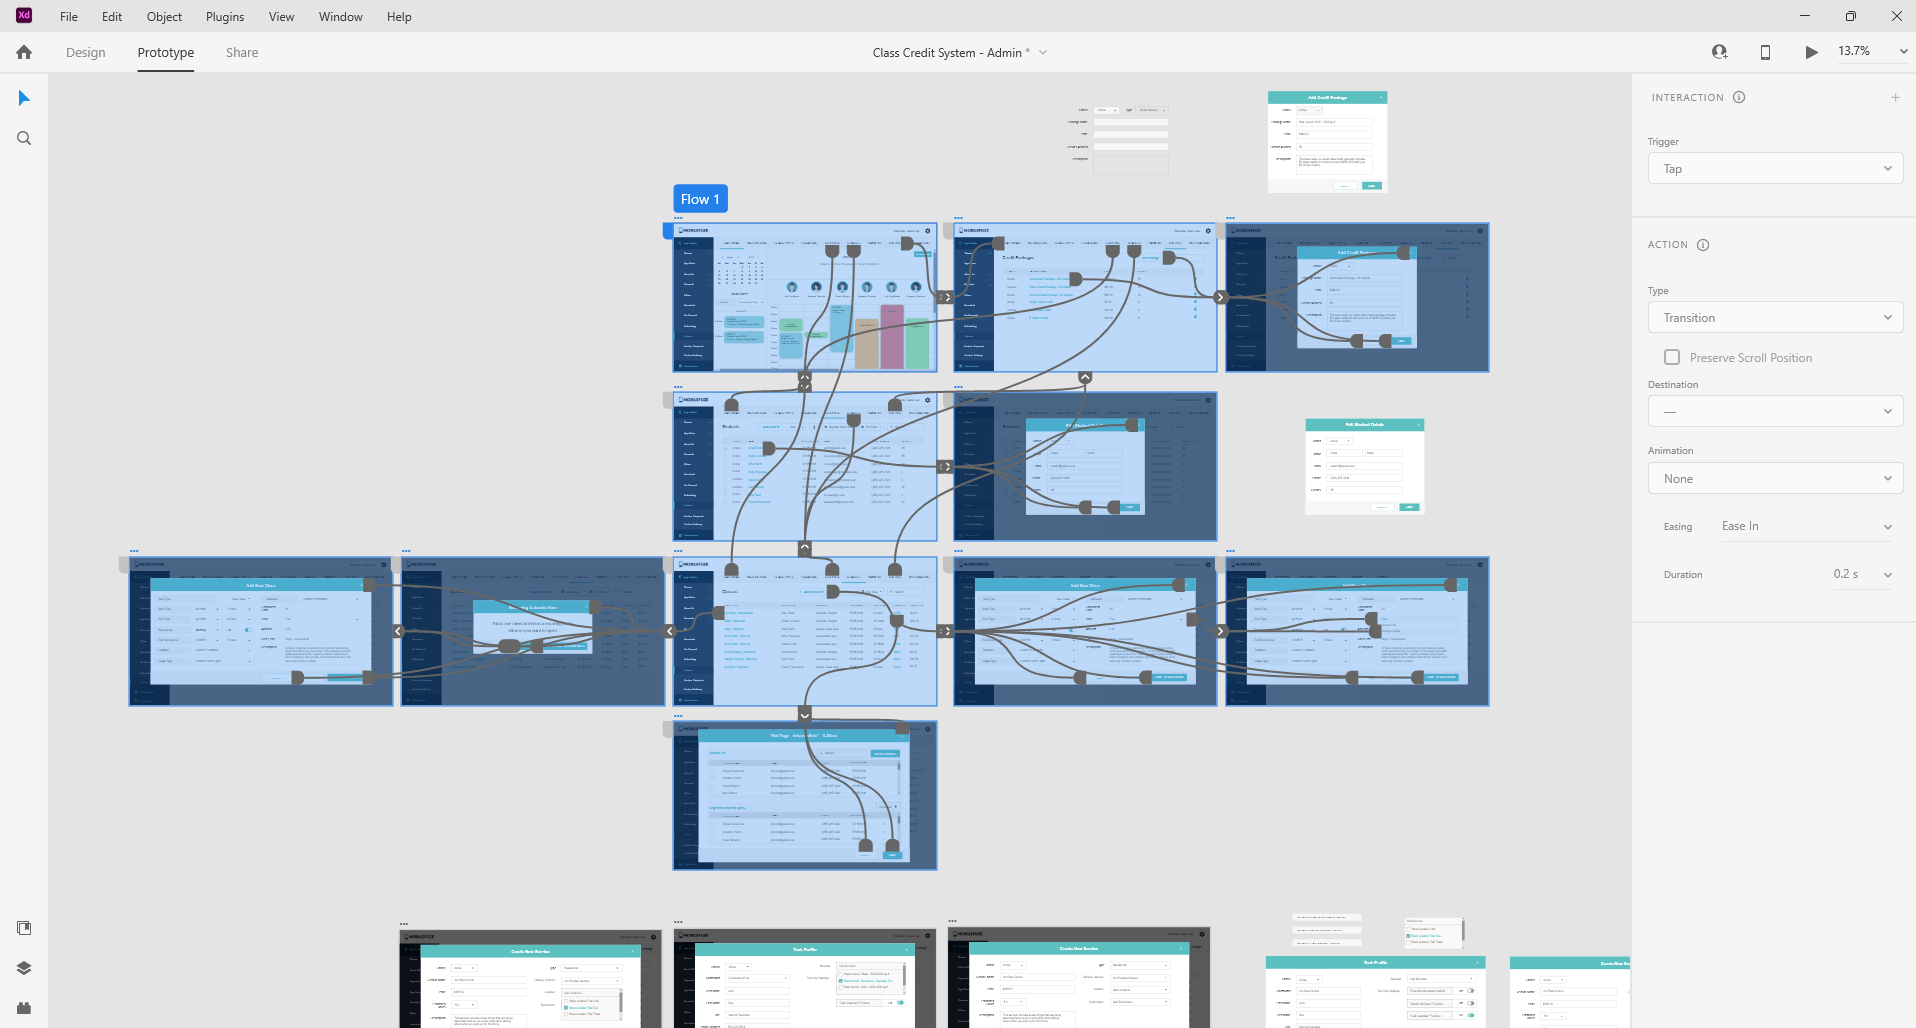Choose the Select arrow tool
The width and height of the screenshot is (1916, 1028).
pos(24,98)
